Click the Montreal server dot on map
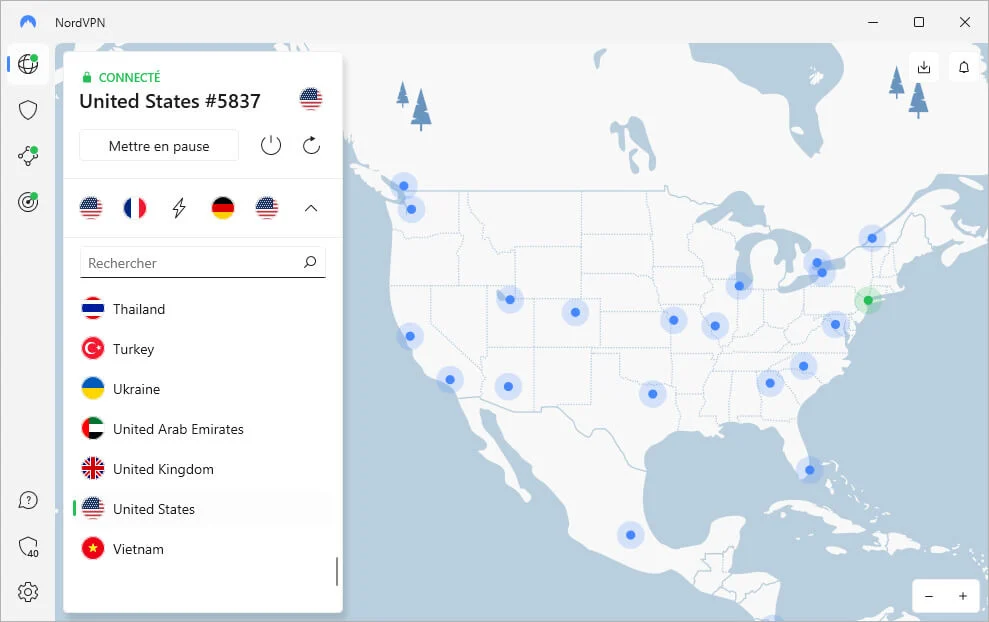Image resolution: width=989 pixels, height=622 pixels. coord(872,238)
